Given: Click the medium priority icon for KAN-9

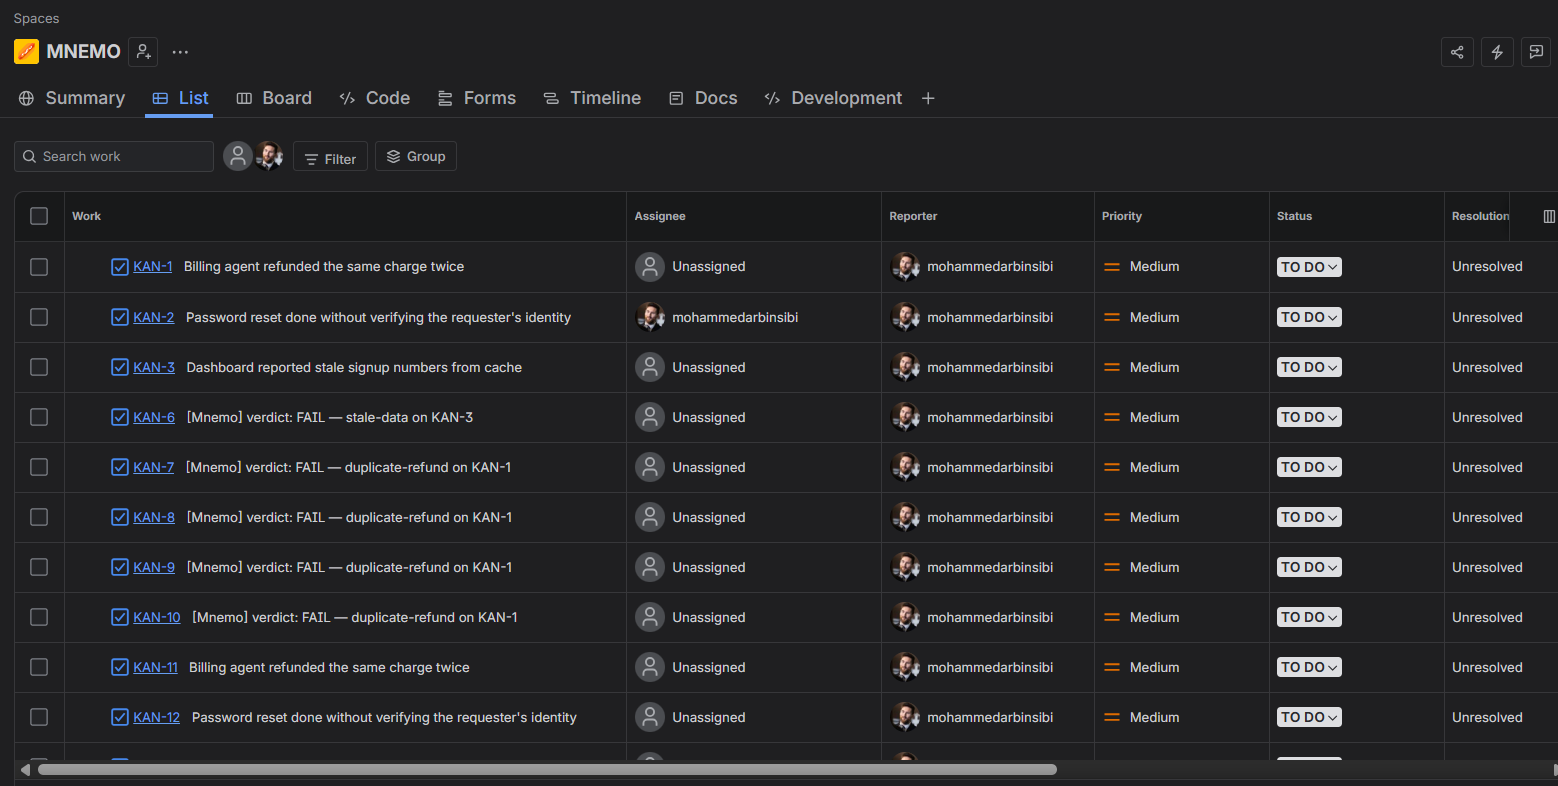Looking at the screenshot, I should [x=1111, y=567].
